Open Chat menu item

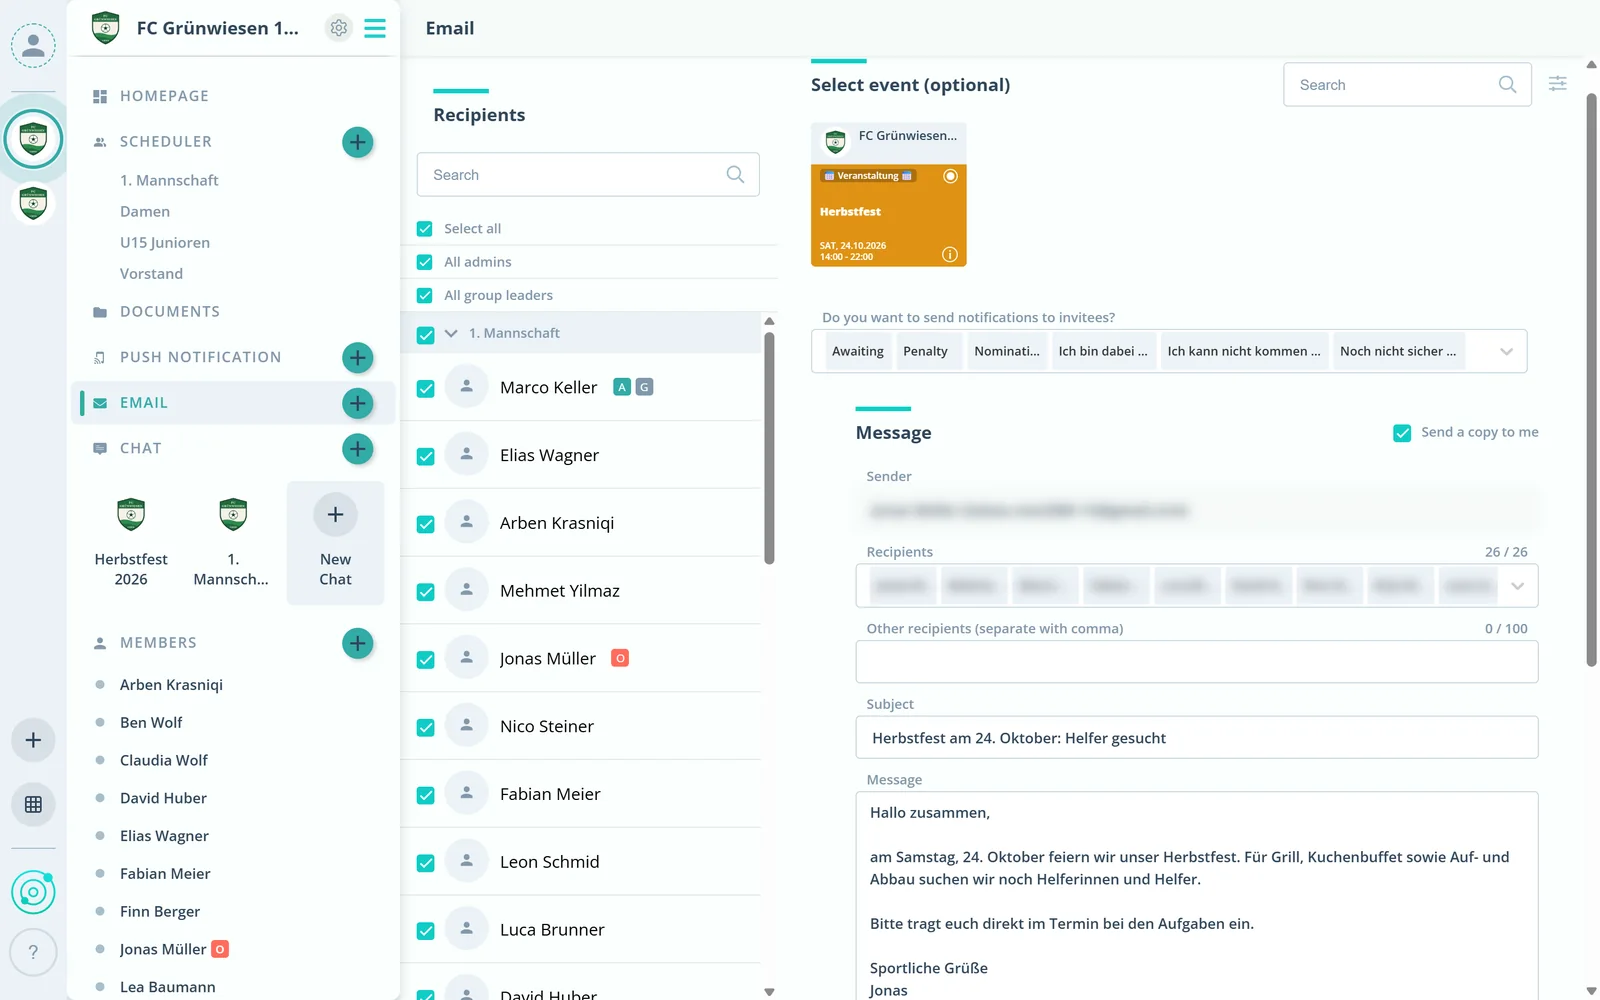[141, 448]
